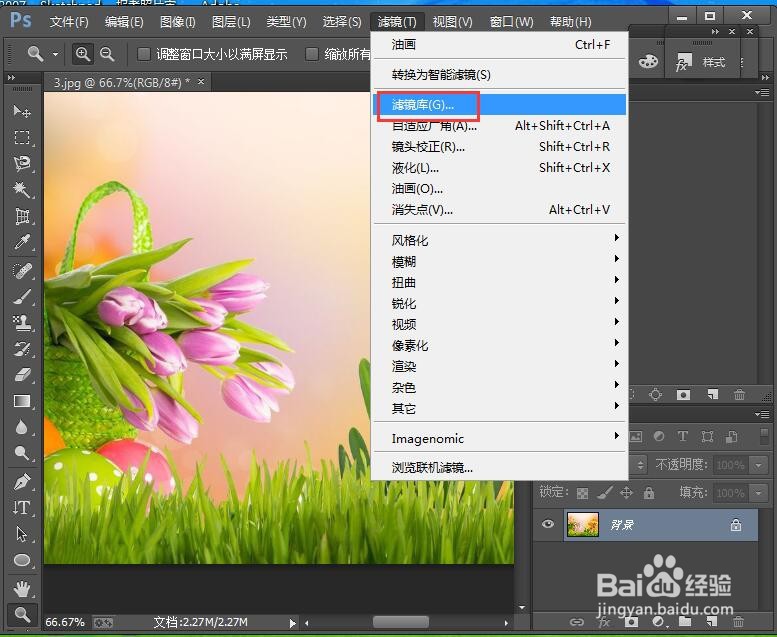
Task: Click 转换为智能滤镜(S) menu entry
Action: (500, 74)
